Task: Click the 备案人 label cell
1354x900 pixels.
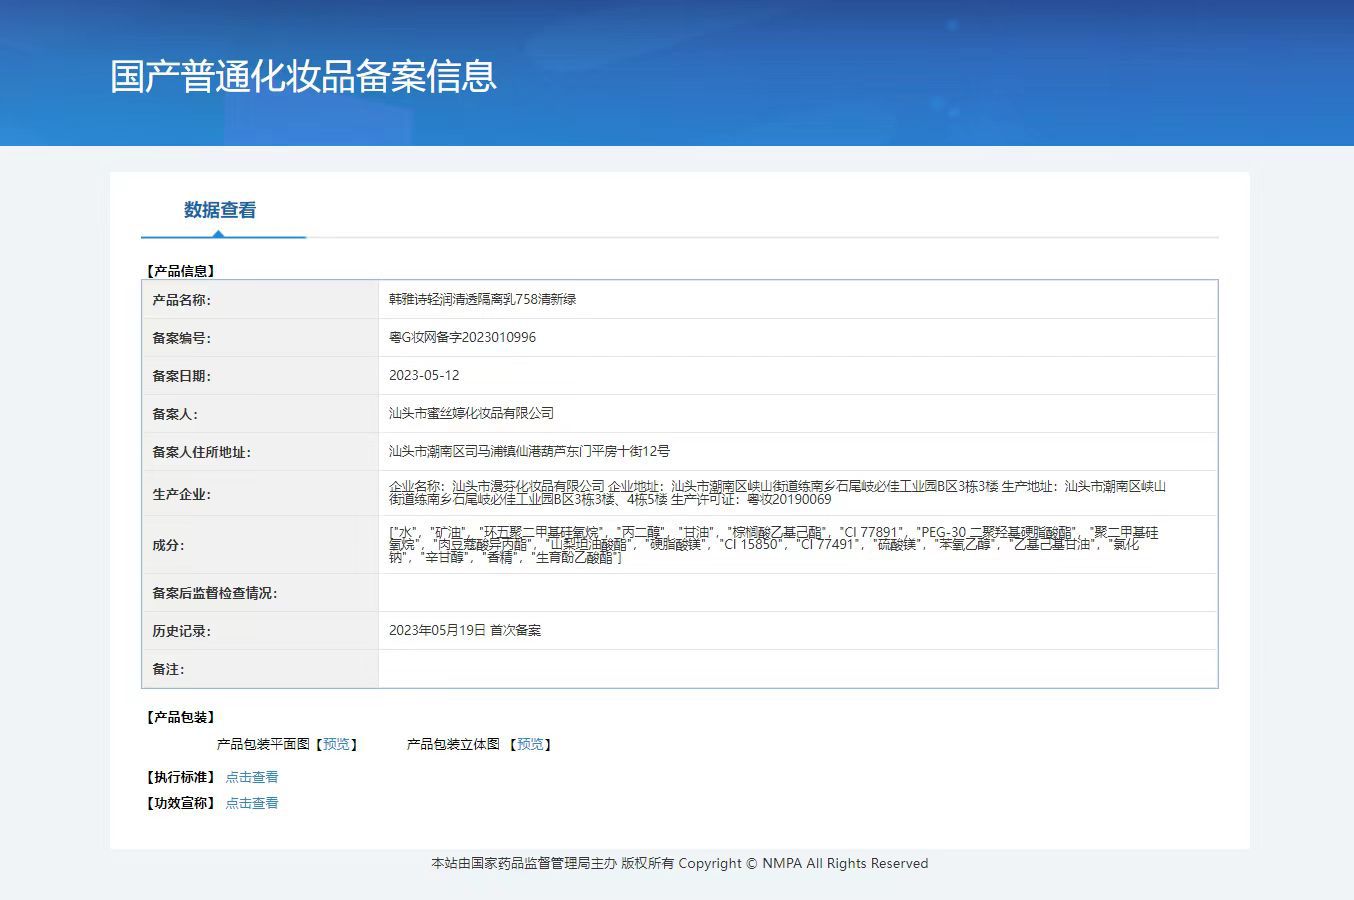Action: click(x=260, y=414)
